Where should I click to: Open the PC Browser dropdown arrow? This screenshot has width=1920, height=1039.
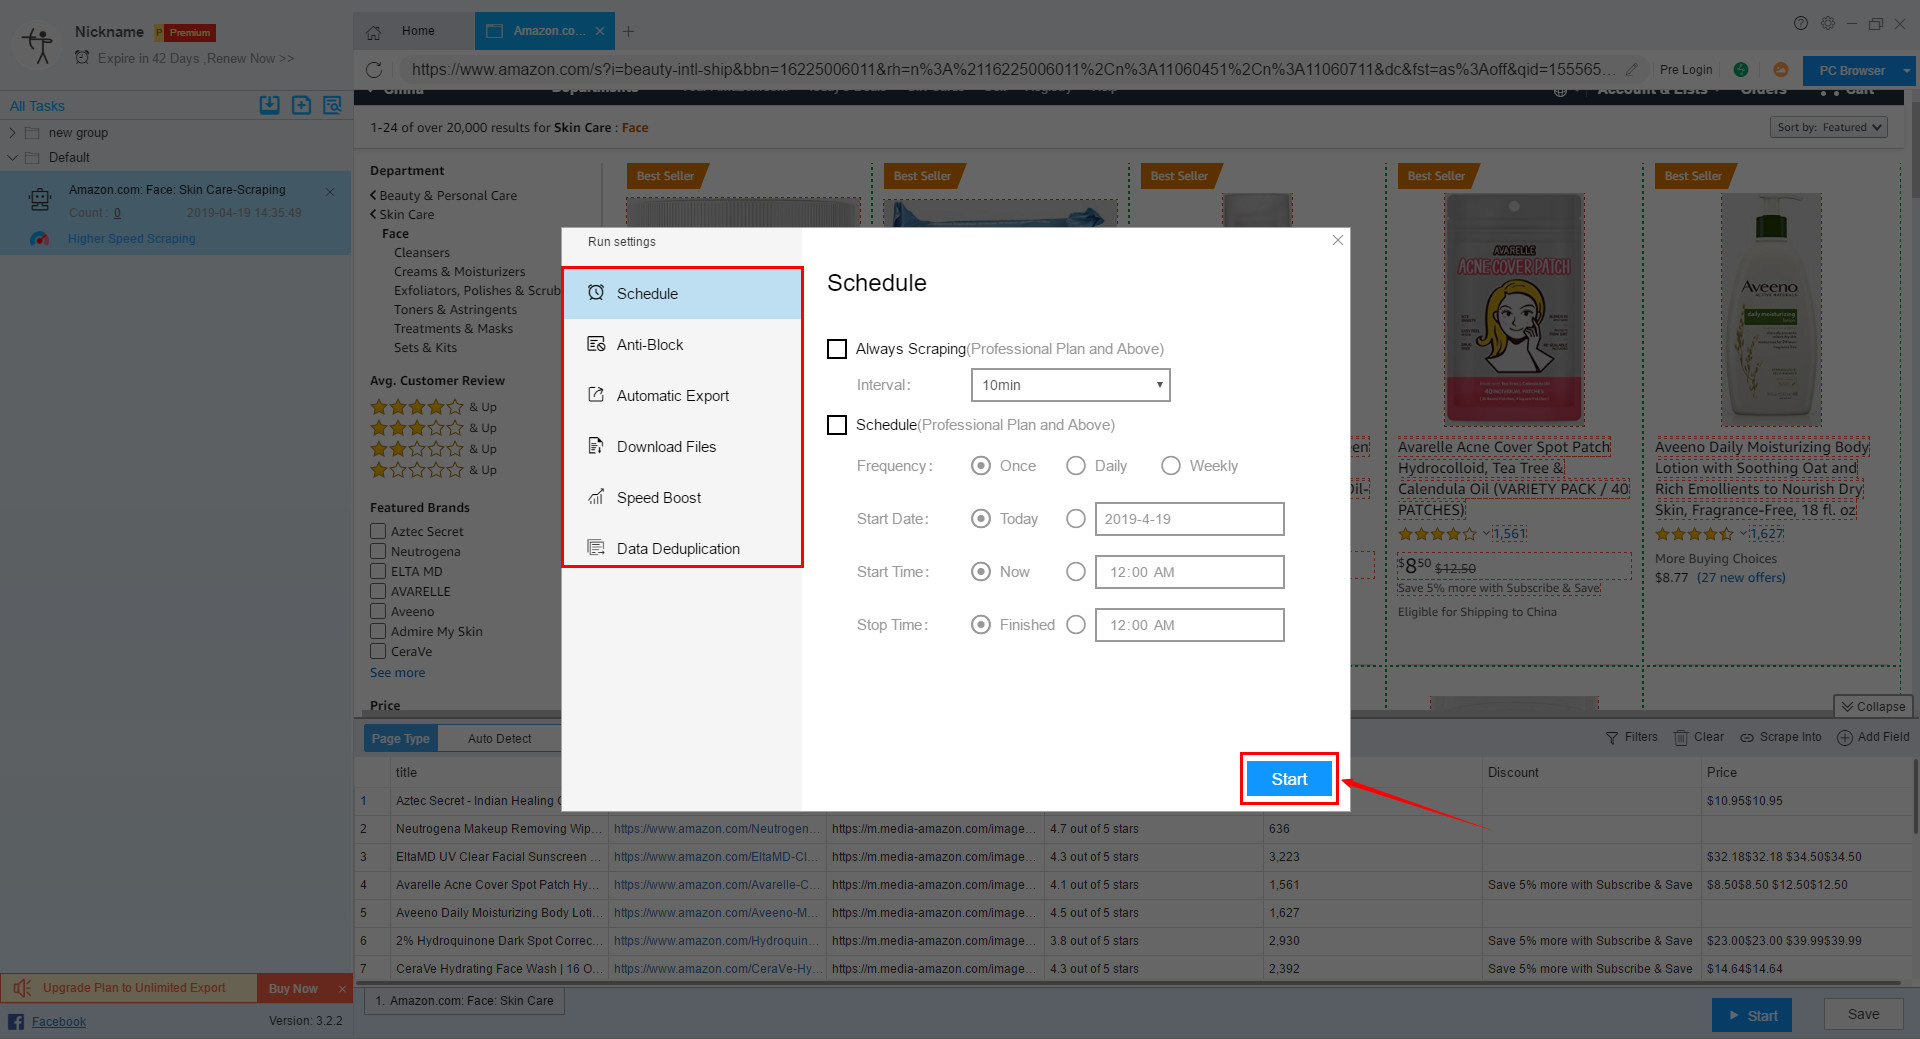[1907, 70]
